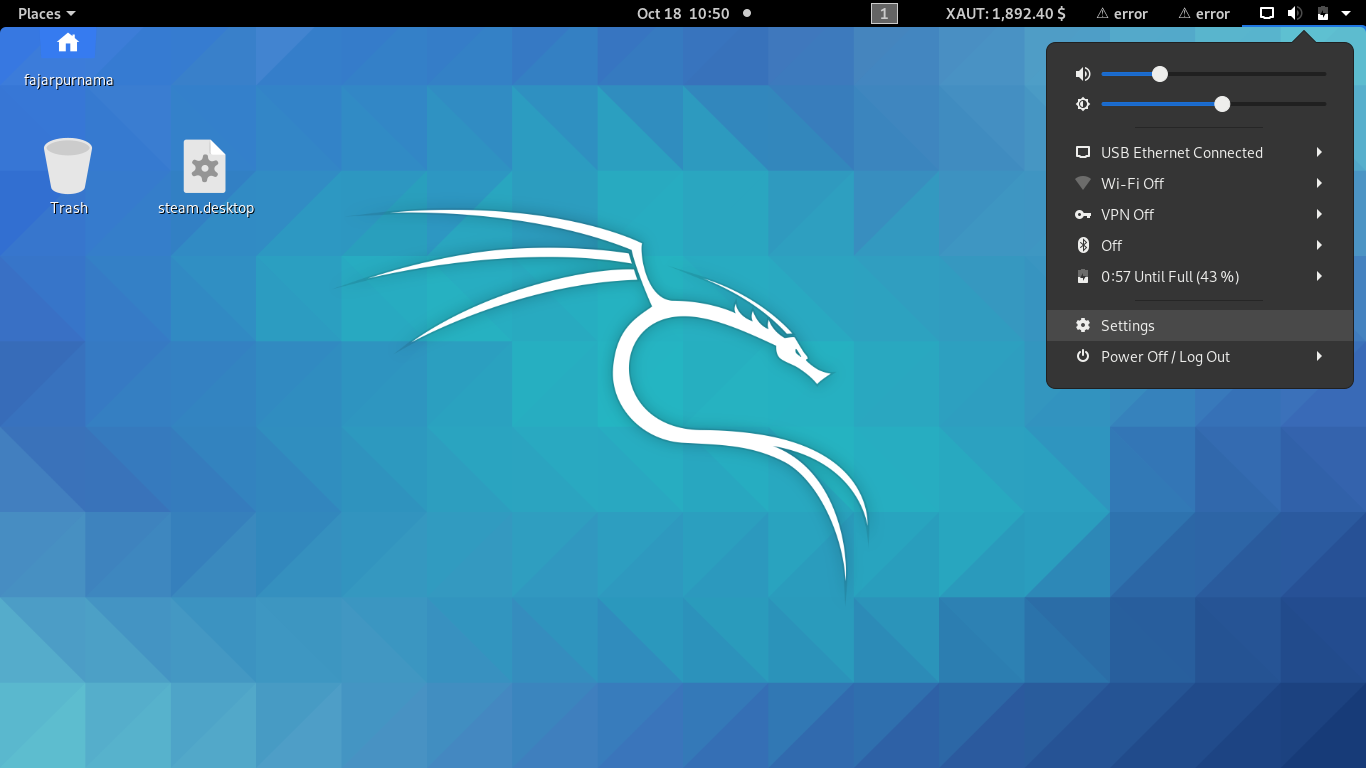1366x768 pixels.
Task: Expand the Power Off / Log Out arrow
Action: point(1319,356)
